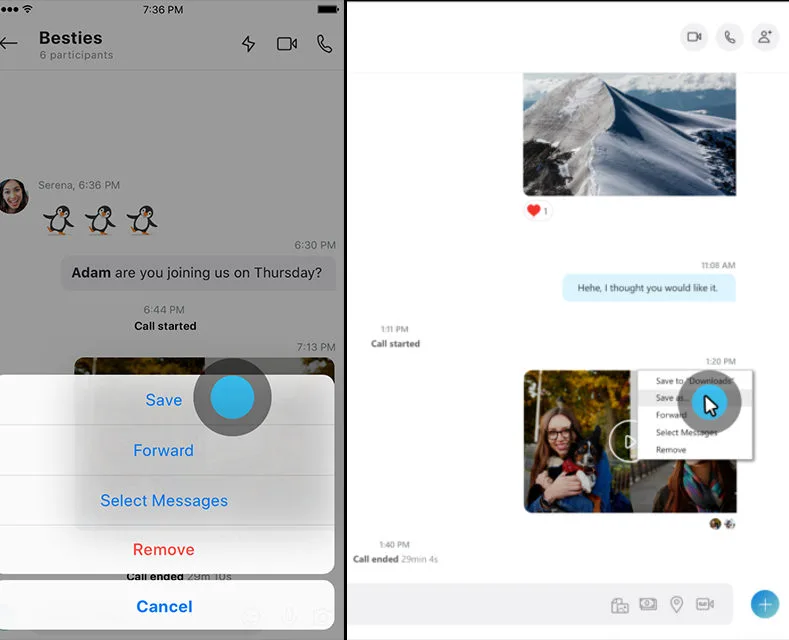789x640 pixels.
Task: Tap "Serena, 6:36 PM" sender label
Action: click(79, 185)
